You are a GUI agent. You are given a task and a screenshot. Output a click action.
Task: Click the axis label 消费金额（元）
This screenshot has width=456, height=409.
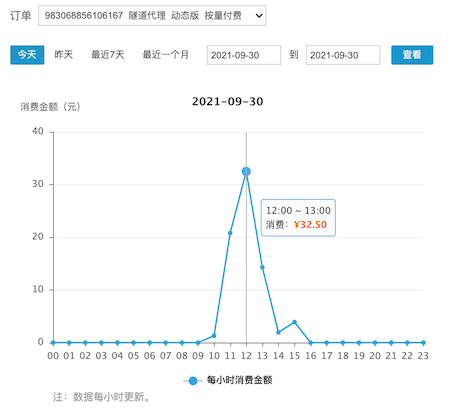pyautogui.click(x=50, y=107)
